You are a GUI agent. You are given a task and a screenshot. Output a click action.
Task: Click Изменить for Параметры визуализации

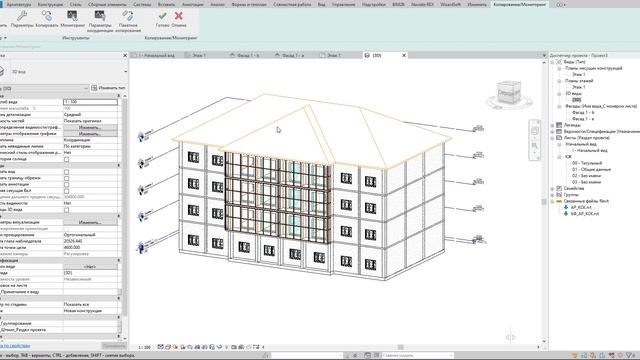coord(90,222)
